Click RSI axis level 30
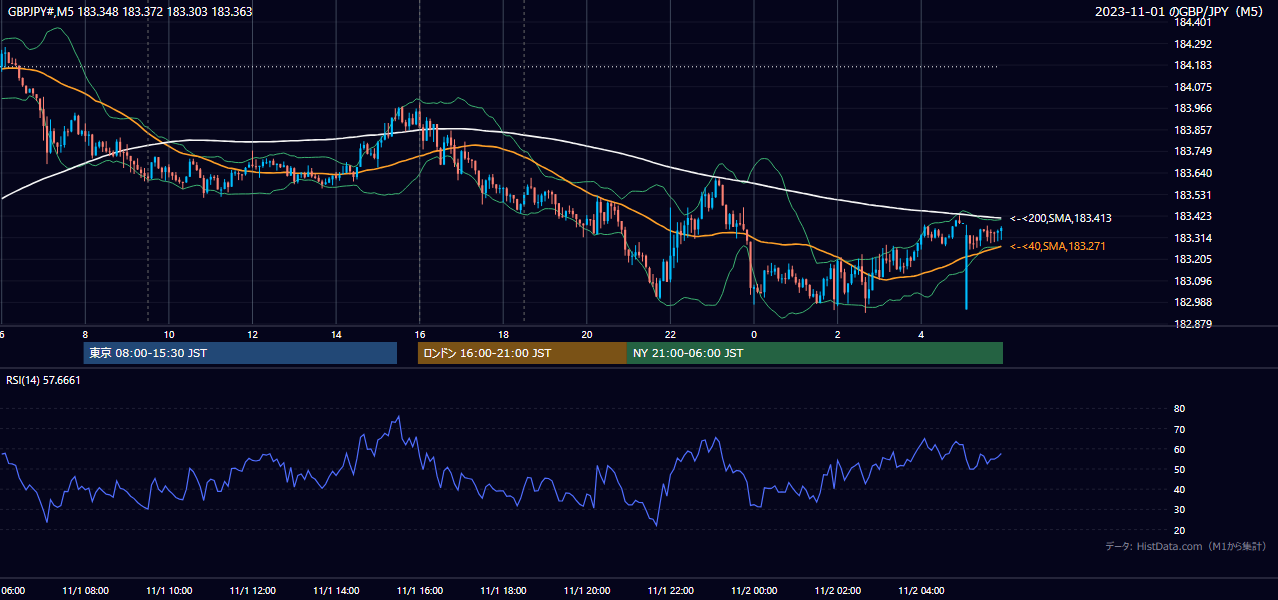The image size is (1278, 600). click(1179, 510)
